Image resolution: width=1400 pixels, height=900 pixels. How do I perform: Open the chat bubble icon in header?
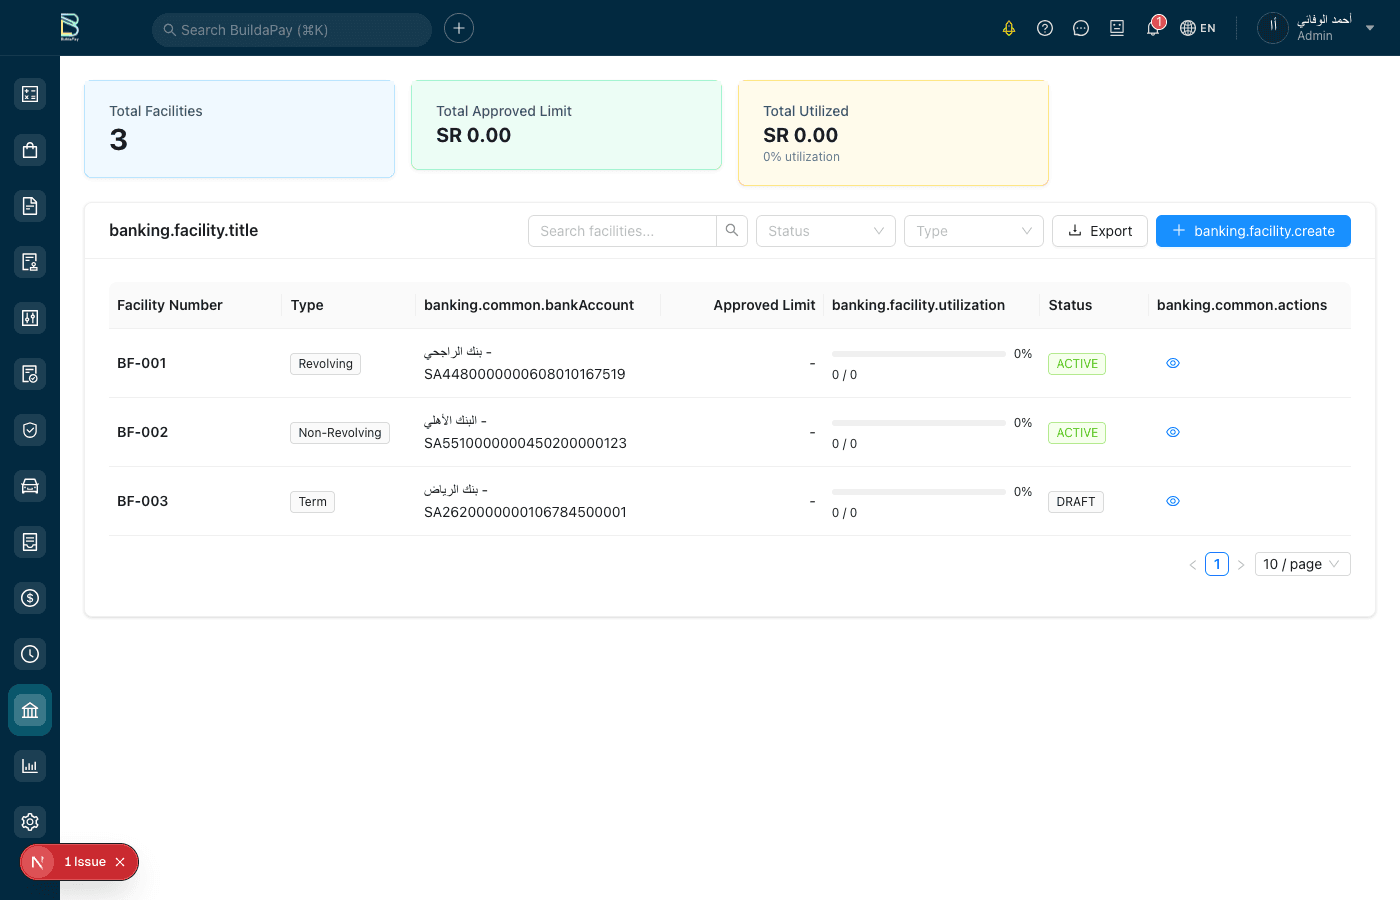[1081, 28]
